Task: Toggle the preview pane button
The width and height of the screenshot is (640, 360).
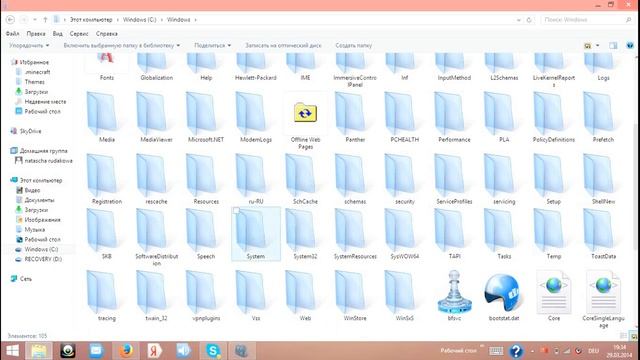Action: (x=613, y=45)
